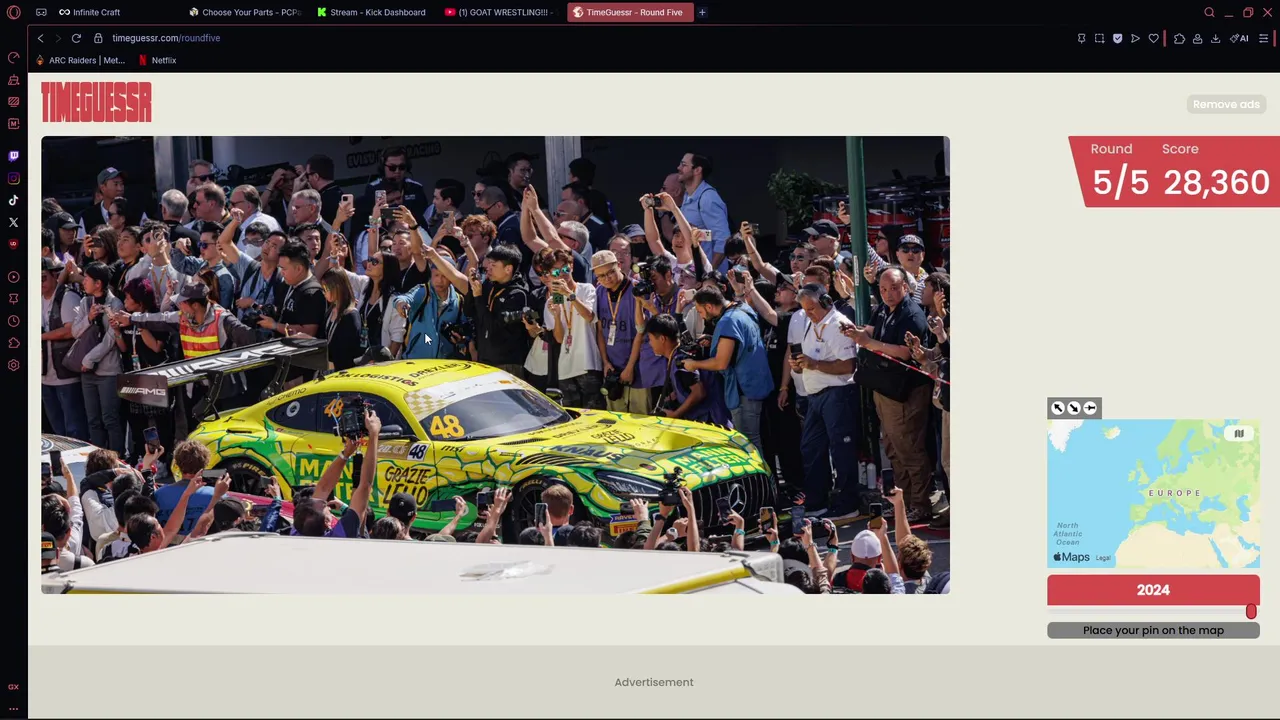Open the Instagram sidebar icon
The image size is (1280, 720).
[x=13, y=178]
